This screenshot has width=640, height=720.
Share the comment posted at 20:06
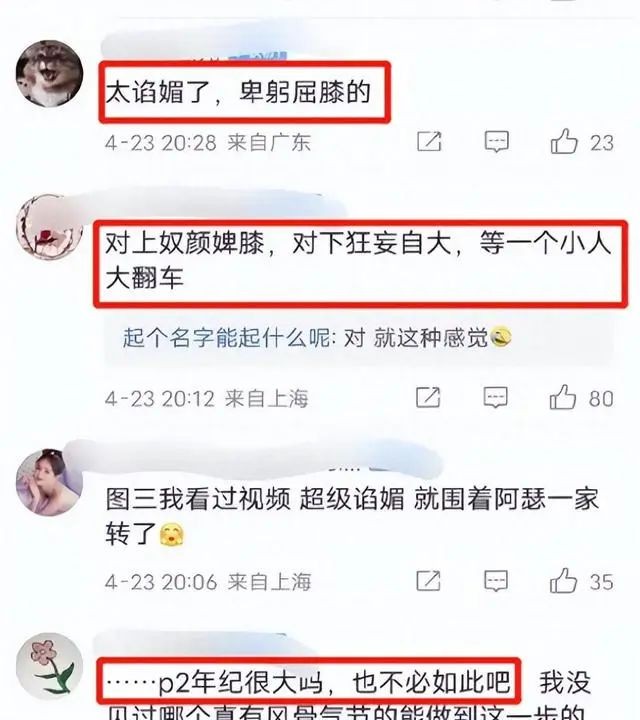tap(428, 581)
